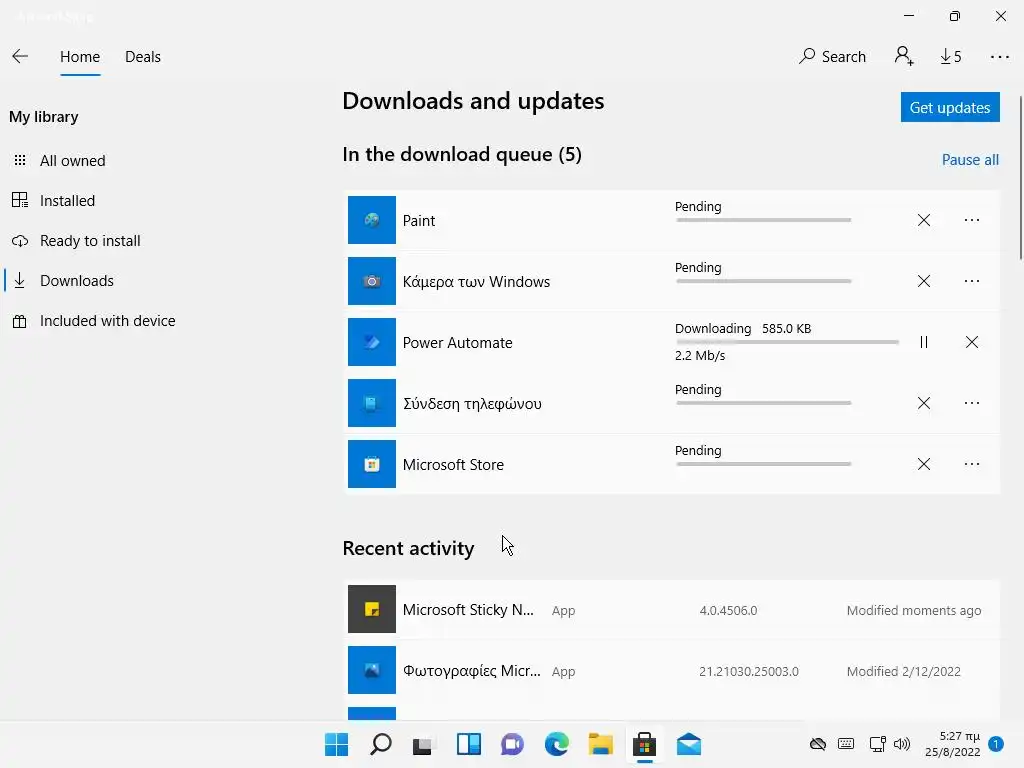
Task: Open the Store's top-right more options
Action: pos(999,57)
